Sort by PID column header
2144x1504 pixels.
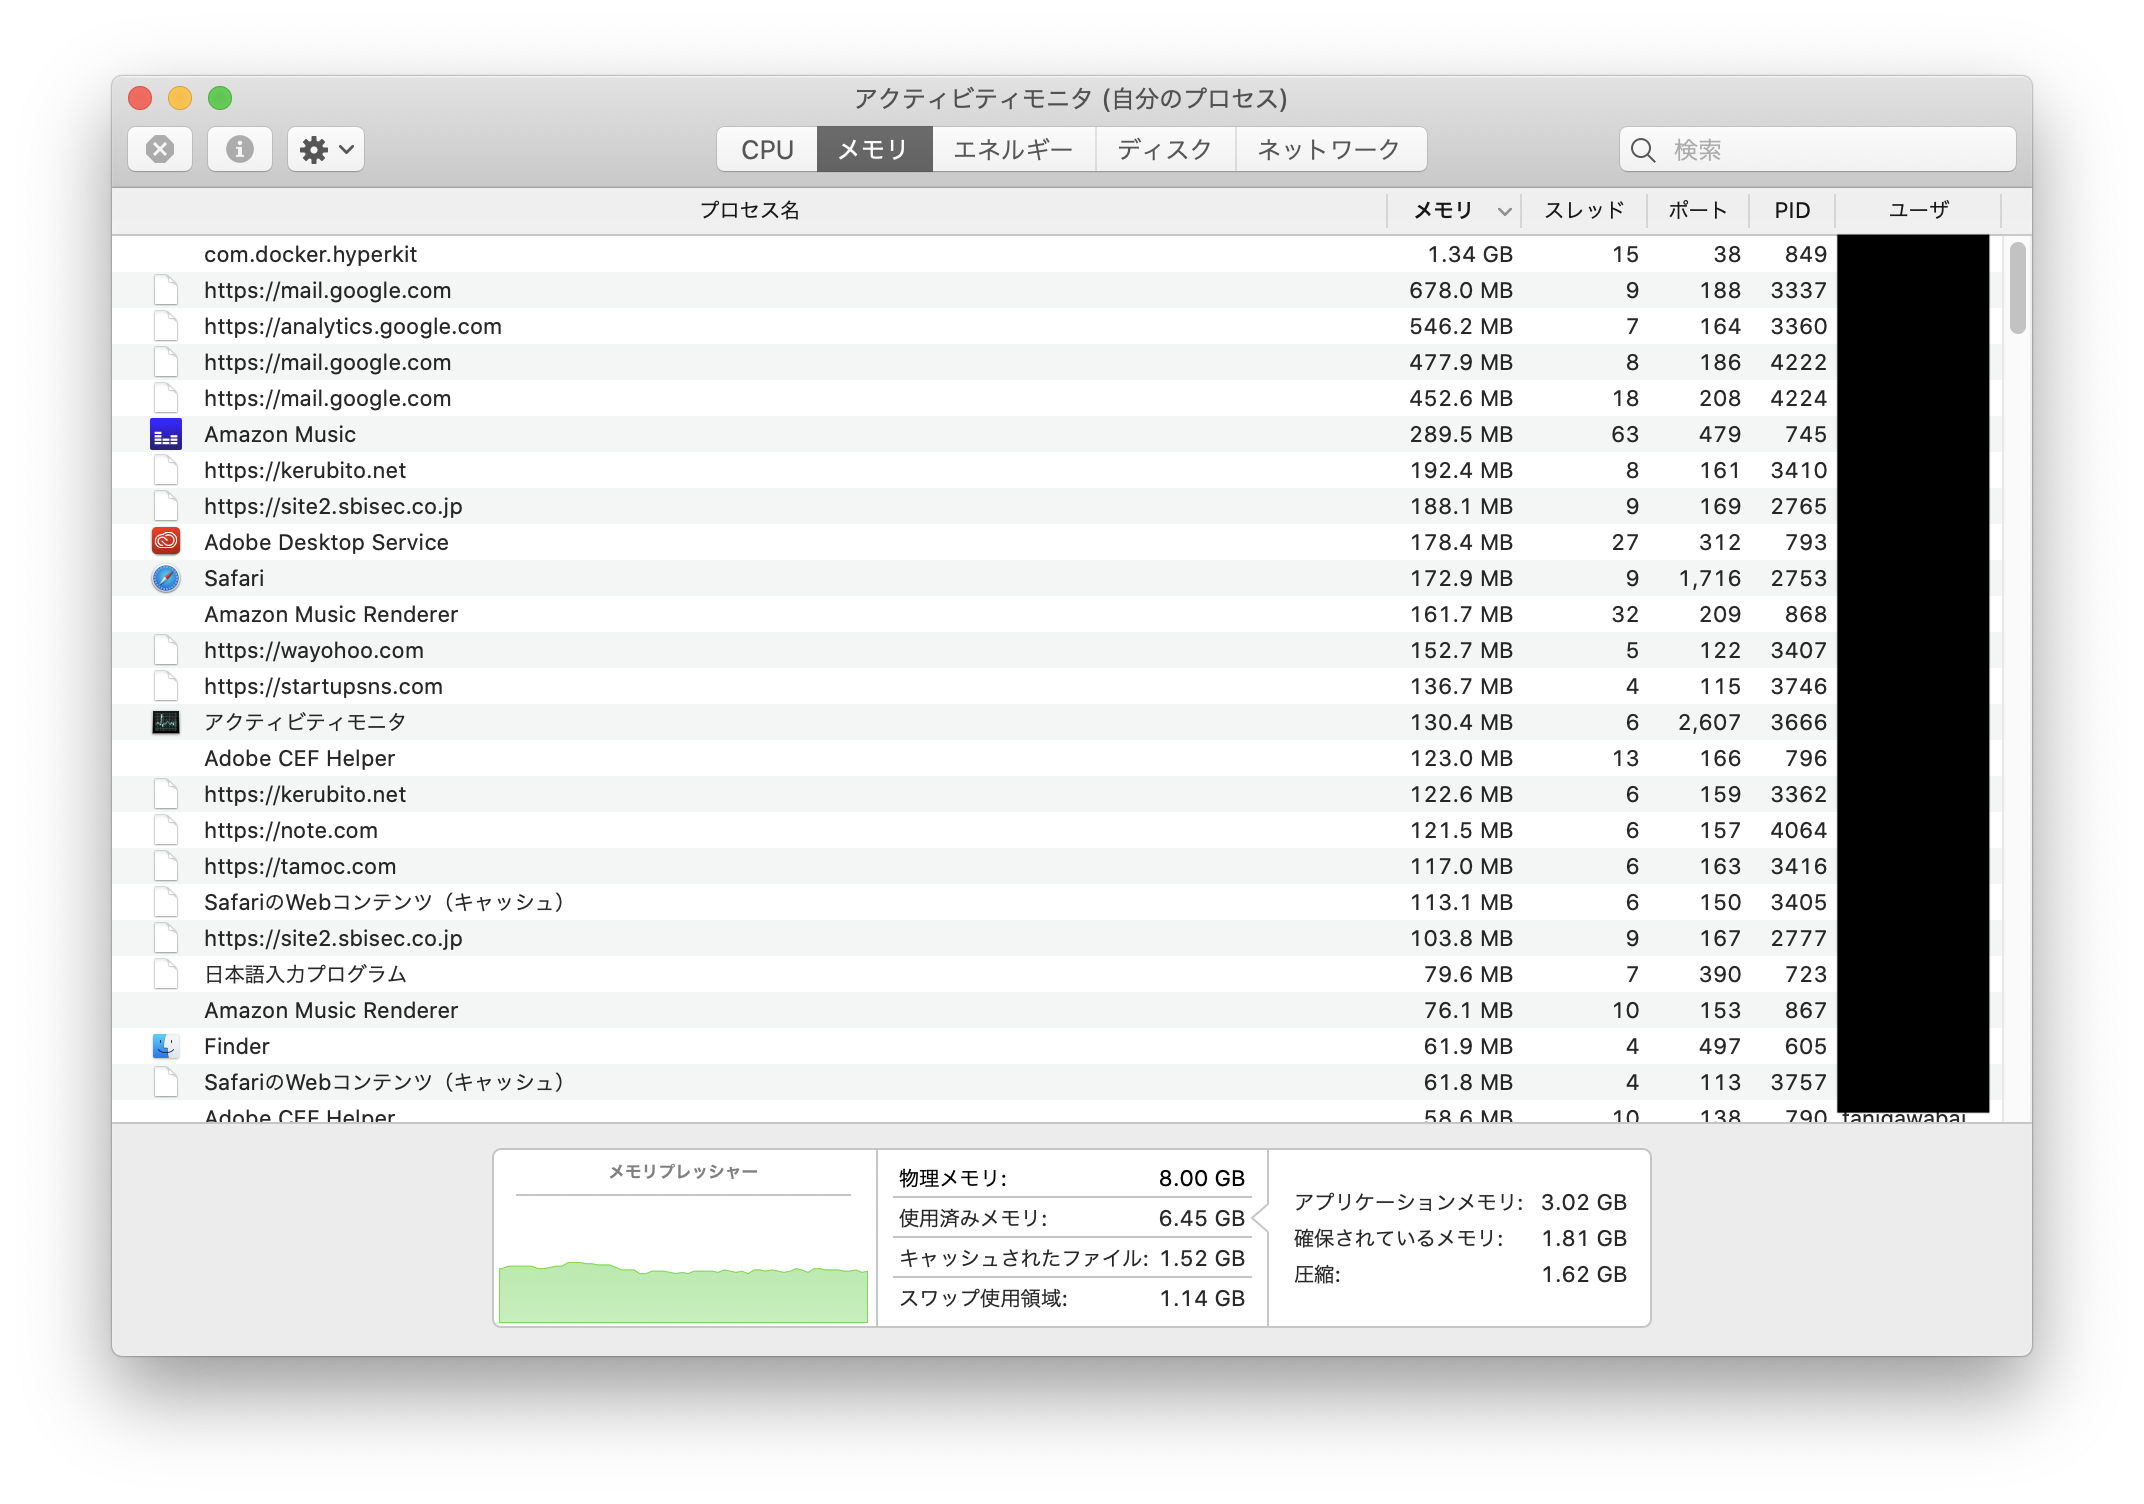click(x=1792, y=210)
